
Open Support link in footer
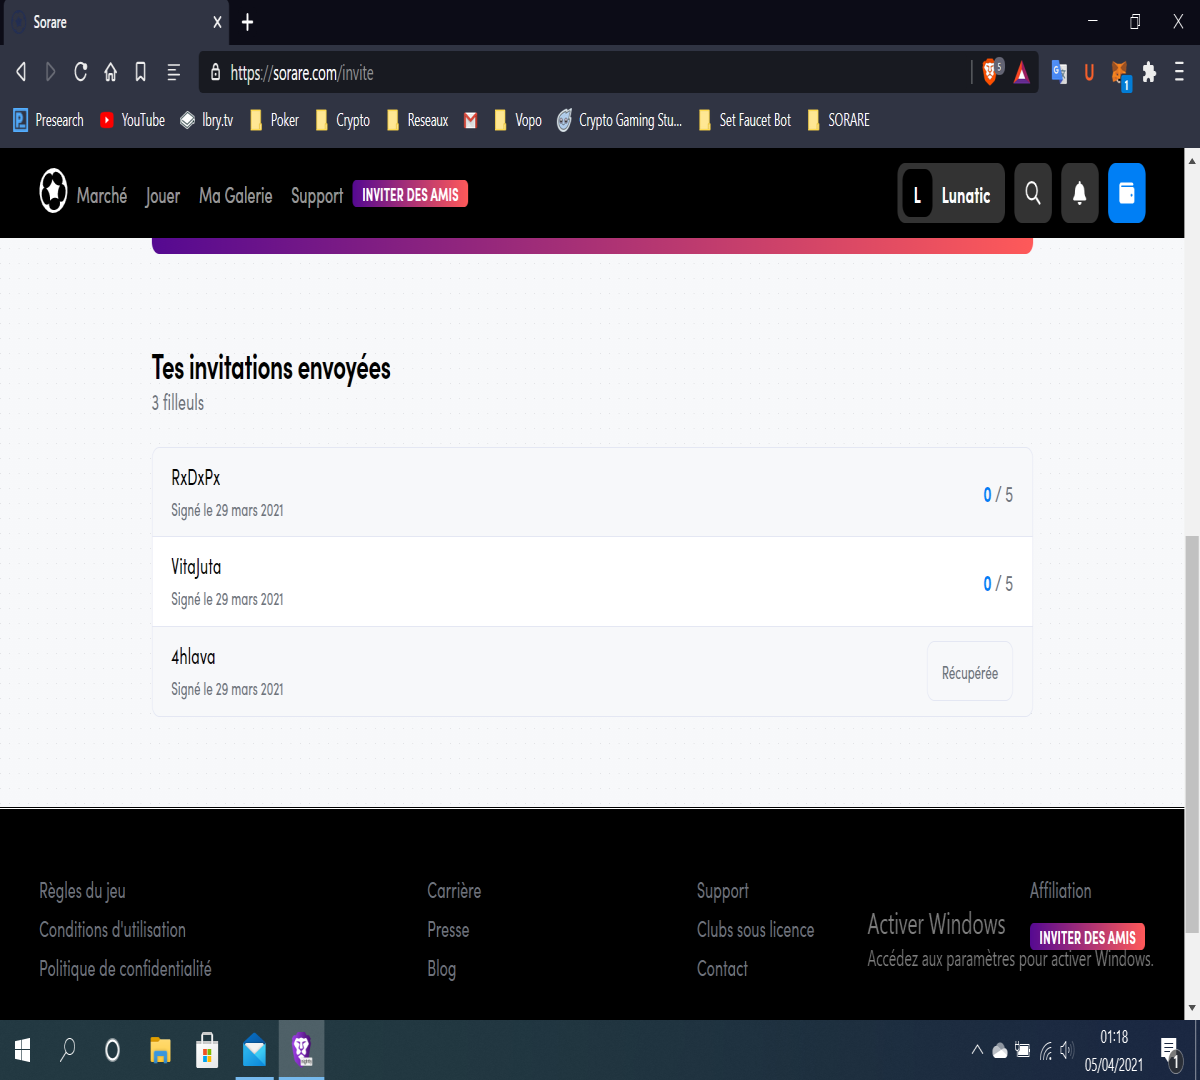click(x=723, y=891)
